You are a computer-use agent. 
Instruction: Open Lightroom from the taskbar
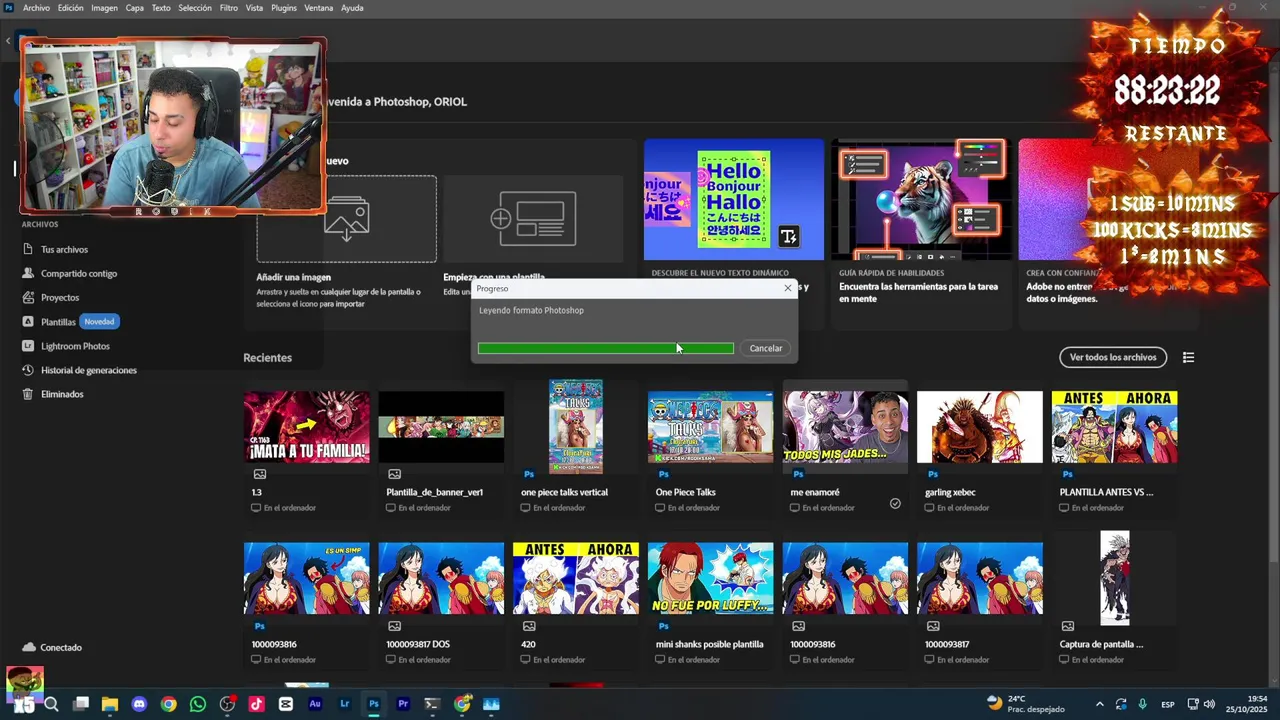pyautogui.click(x=344, y=704)
